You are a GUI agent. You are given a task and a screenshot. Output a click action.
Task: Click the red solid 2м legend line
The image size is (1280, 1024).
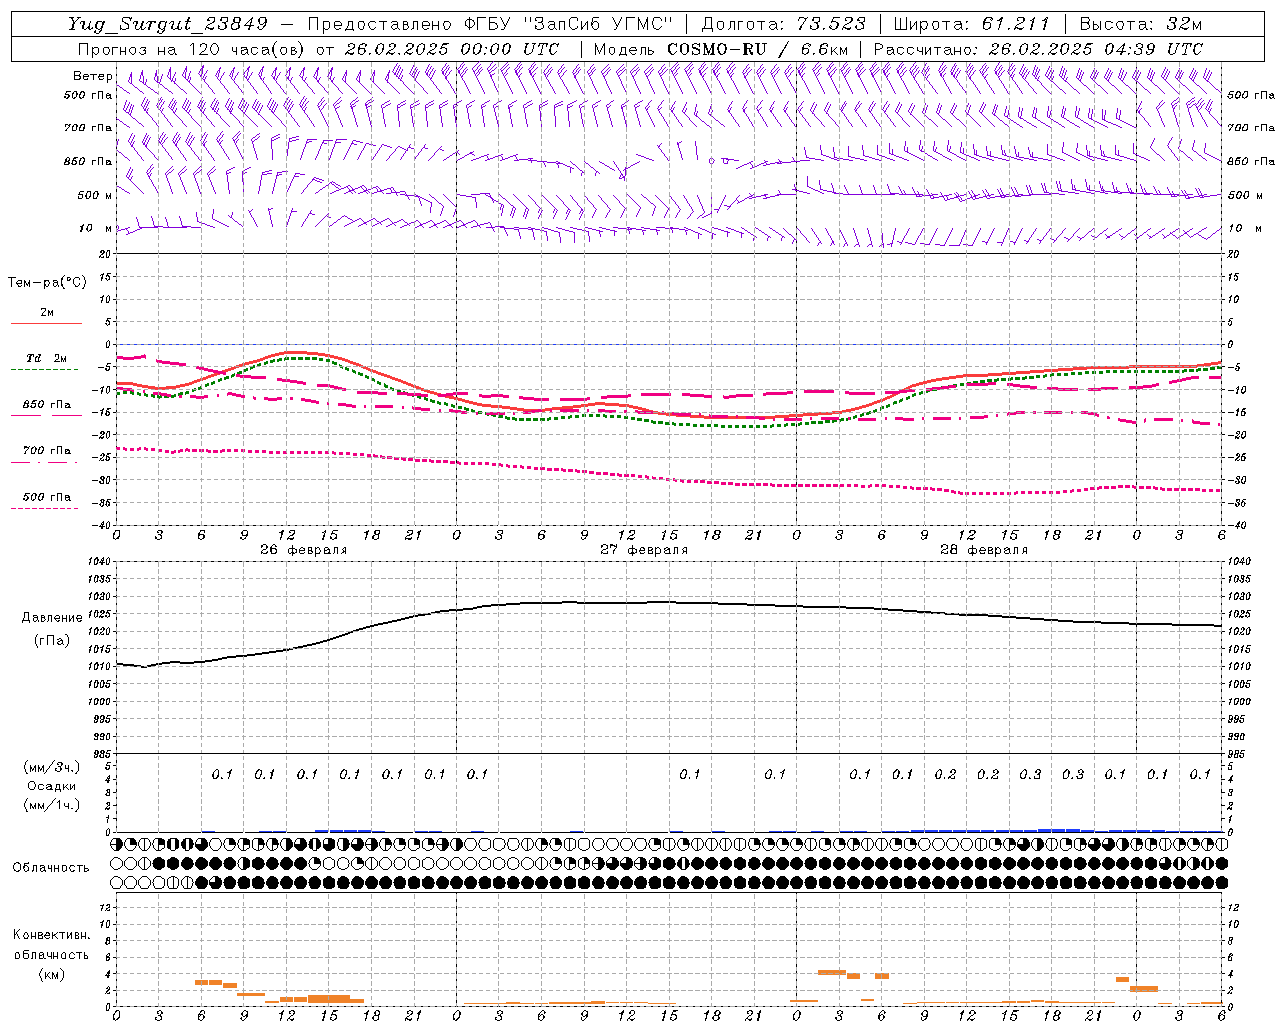(x=46, y=323)
